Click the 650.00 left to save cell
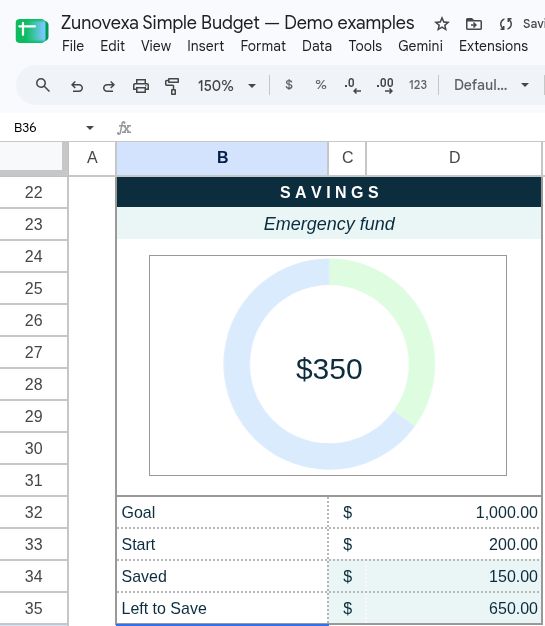545x626 pixels. click(454, 608)
